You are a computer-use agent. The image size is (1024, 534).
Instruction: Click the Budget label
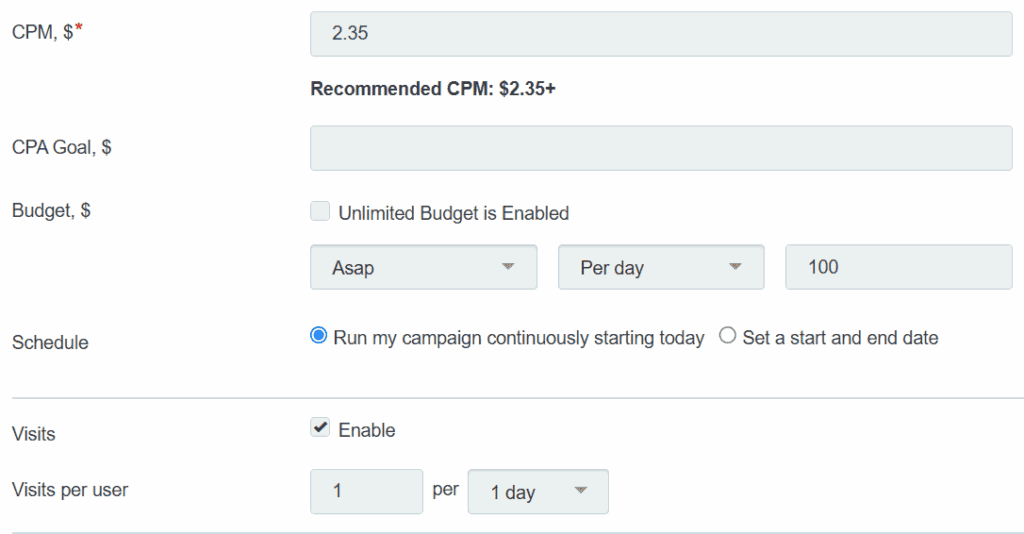tap(51, 211)
